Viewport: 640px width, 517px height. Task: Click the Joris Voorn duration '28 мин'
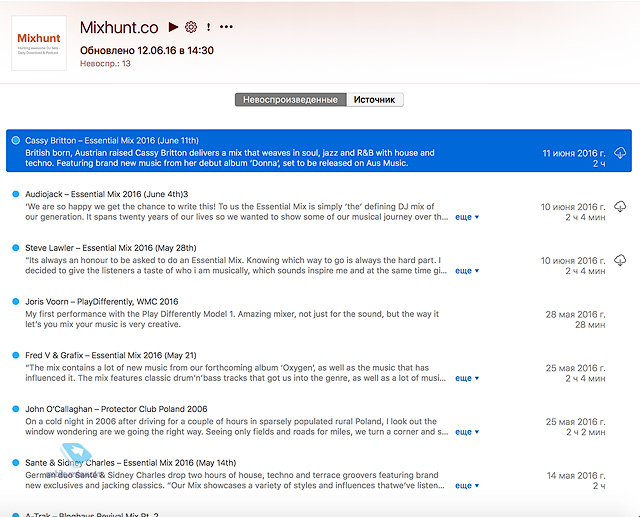point(590,325)
